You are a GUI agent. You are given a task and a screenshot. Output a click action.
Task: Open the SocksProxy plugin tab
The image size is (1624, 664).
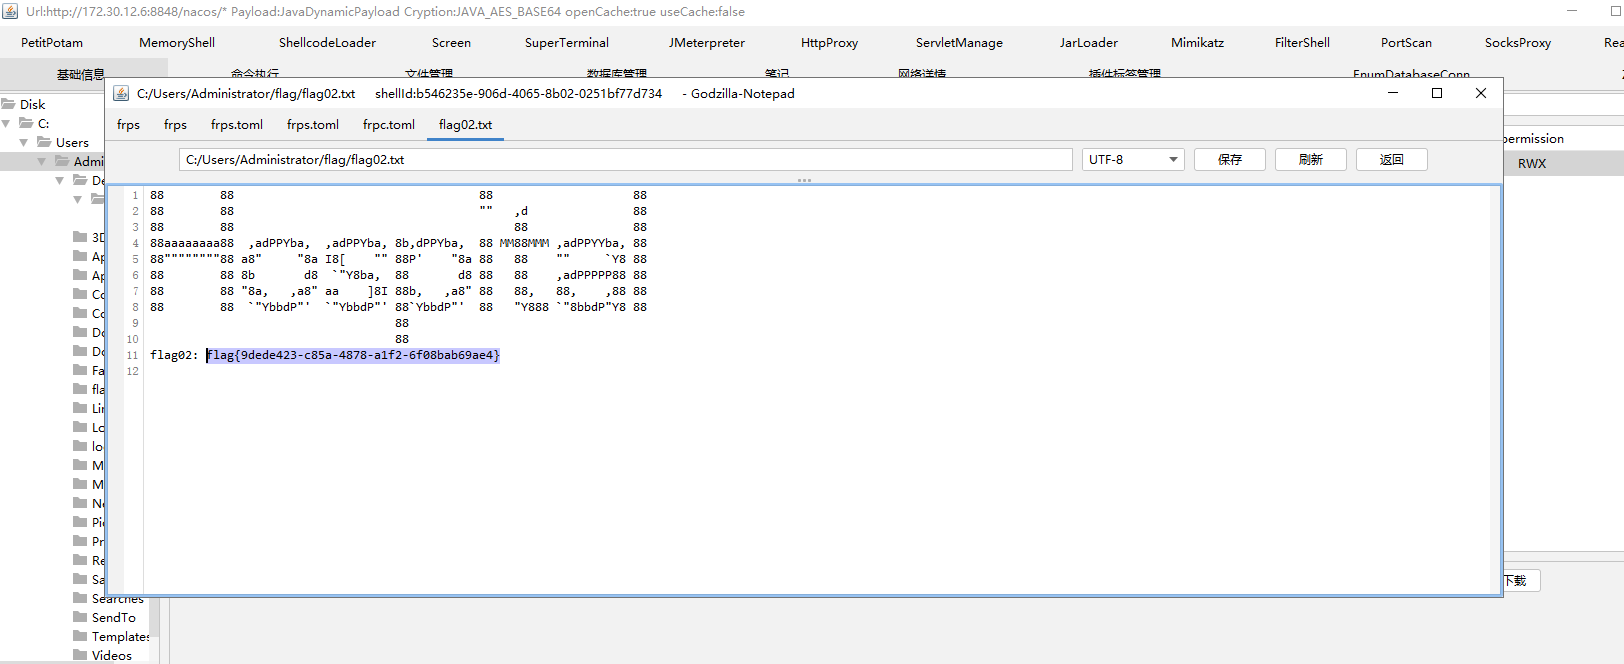(1518, 43)
